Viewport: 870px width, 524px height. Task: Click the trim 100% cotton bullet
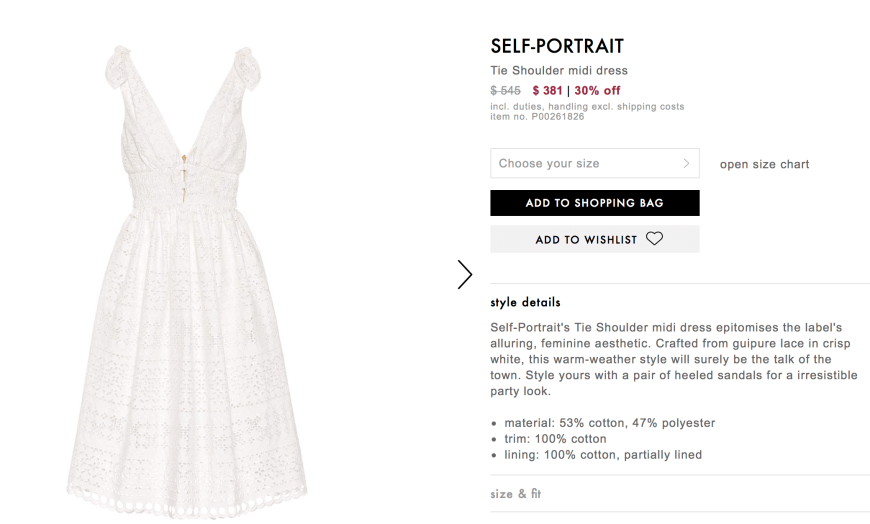(x=555, y=439)
